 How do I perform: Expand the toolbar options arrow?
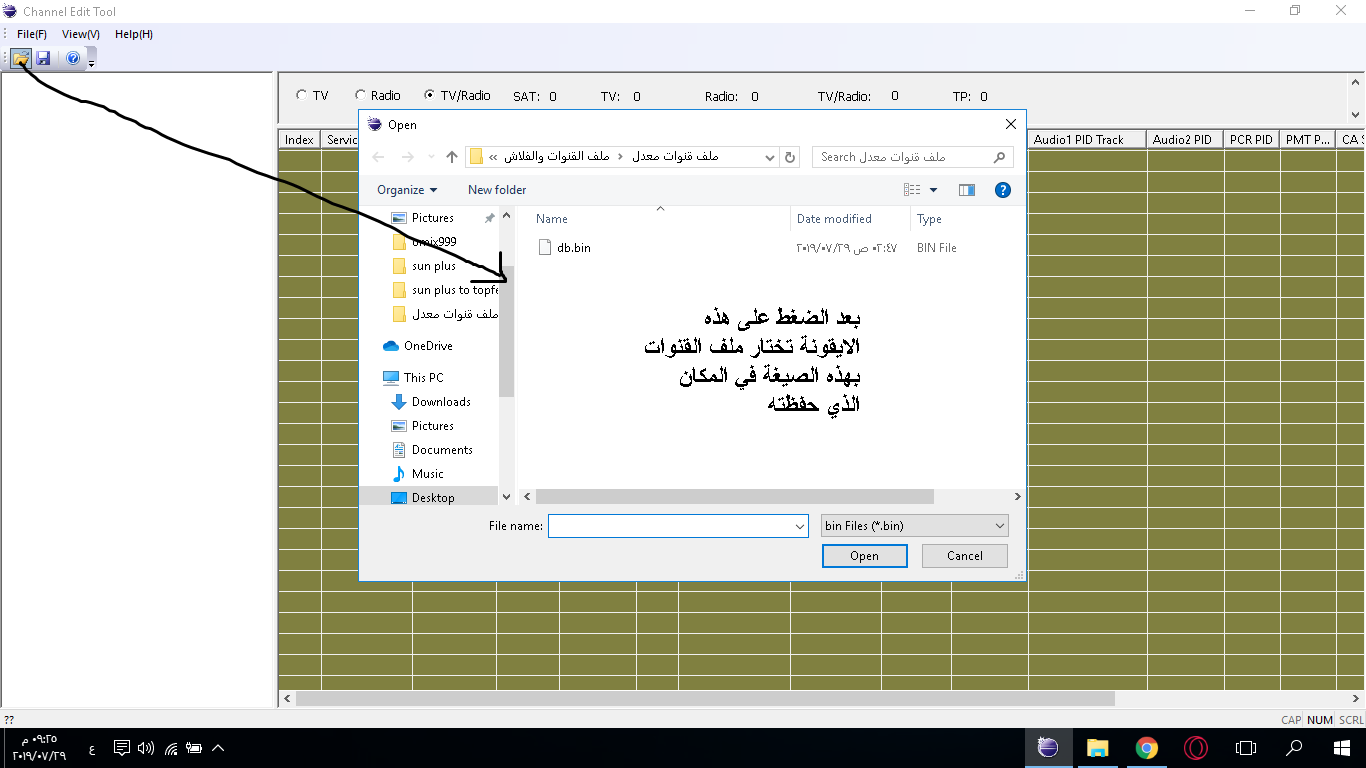[x=92, y=62]
